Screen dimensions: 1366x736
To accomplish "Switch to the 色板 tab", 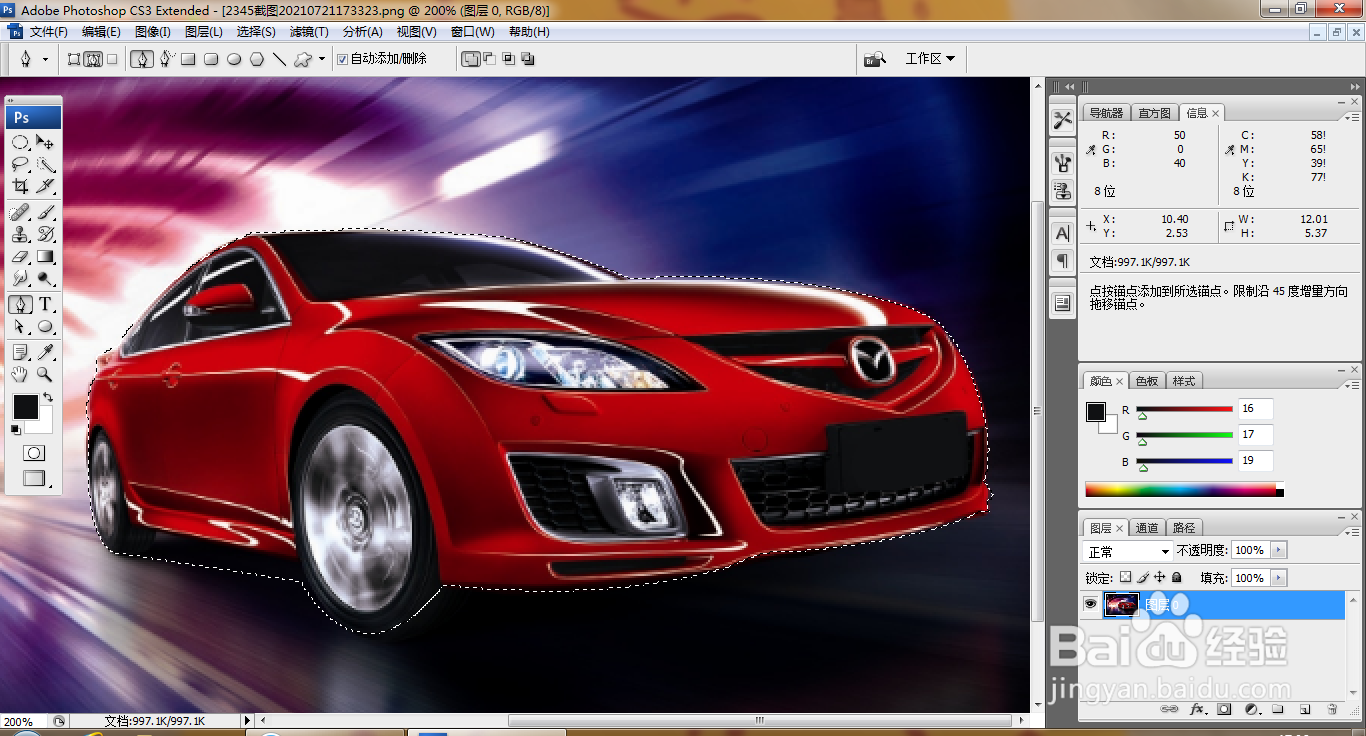I will [1147, 381].
